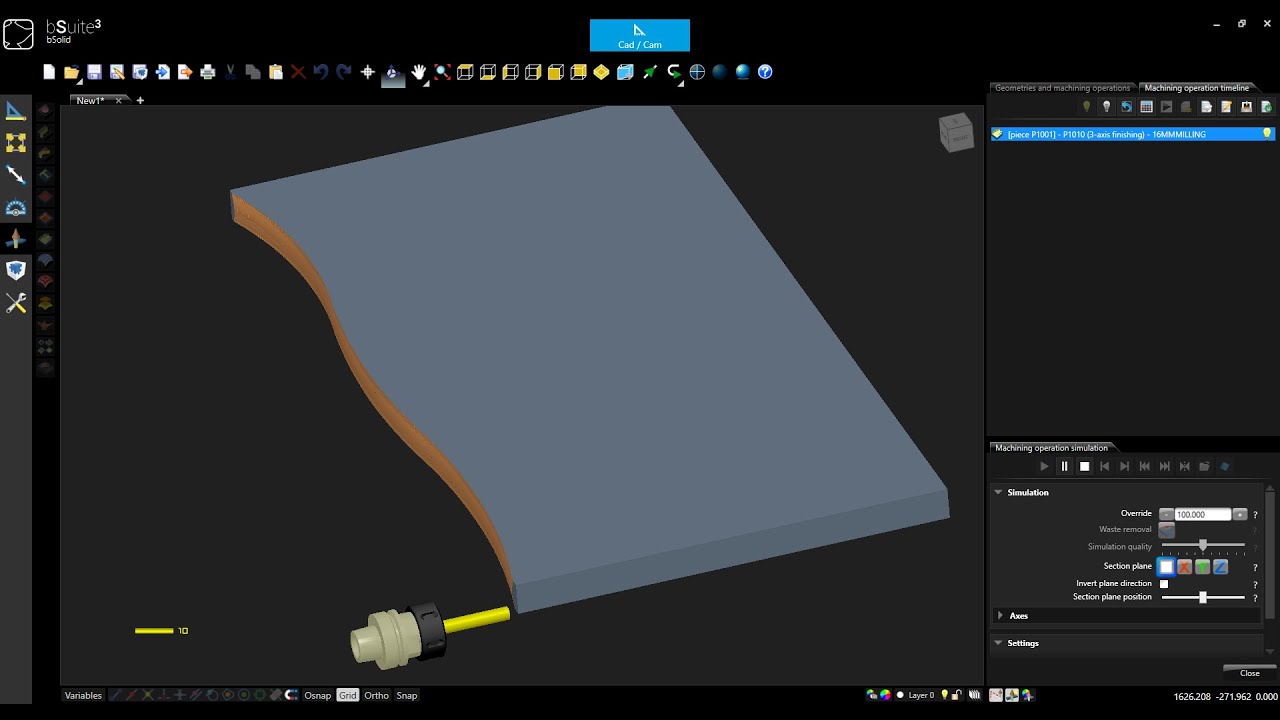This screenshot has width=1280, height=720.
Task: Delete selection with the red X icon
Action: pos(298,72)
